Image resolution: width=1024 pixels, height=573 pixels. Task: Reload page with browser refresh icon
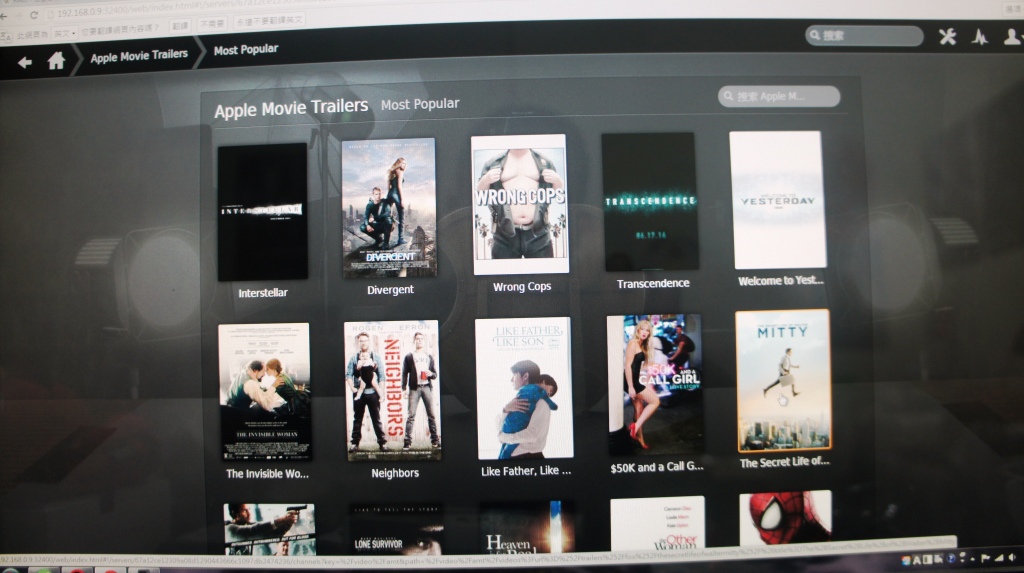[x=34, y=15]
